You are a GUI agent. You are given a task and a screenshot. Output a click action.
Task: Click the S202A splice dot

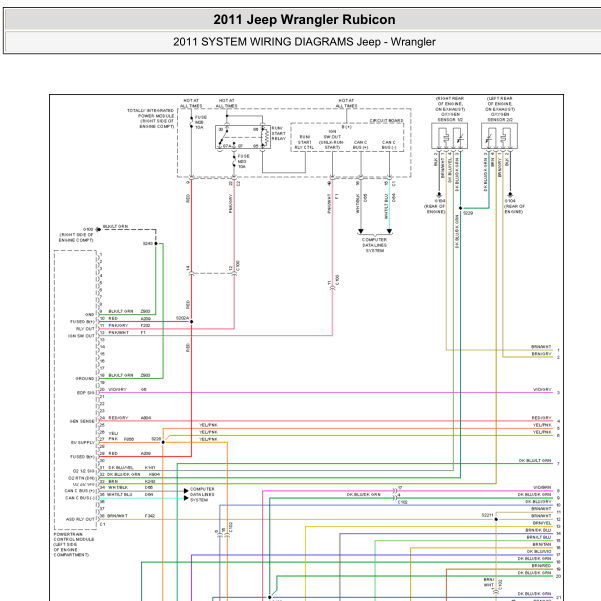click(192, 322)
